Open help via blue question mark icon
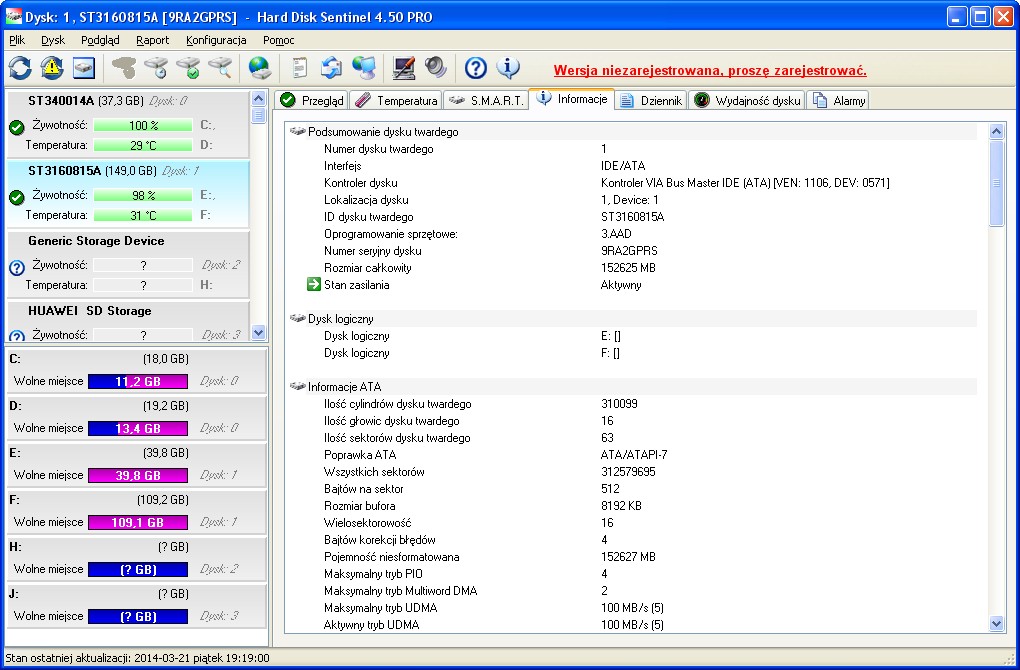The height and width of the screenshot is (670, 1020). 476,68
